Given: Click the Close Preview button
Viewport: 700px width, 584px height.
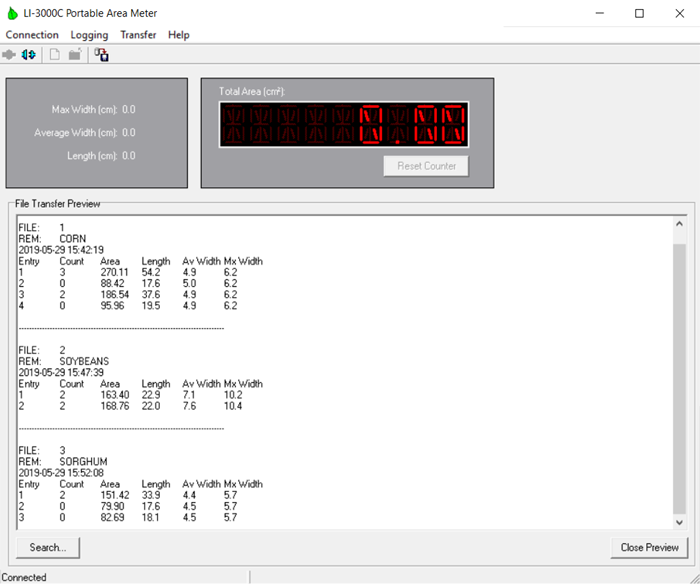Looking at the screenshot, I should click(650, 547).
